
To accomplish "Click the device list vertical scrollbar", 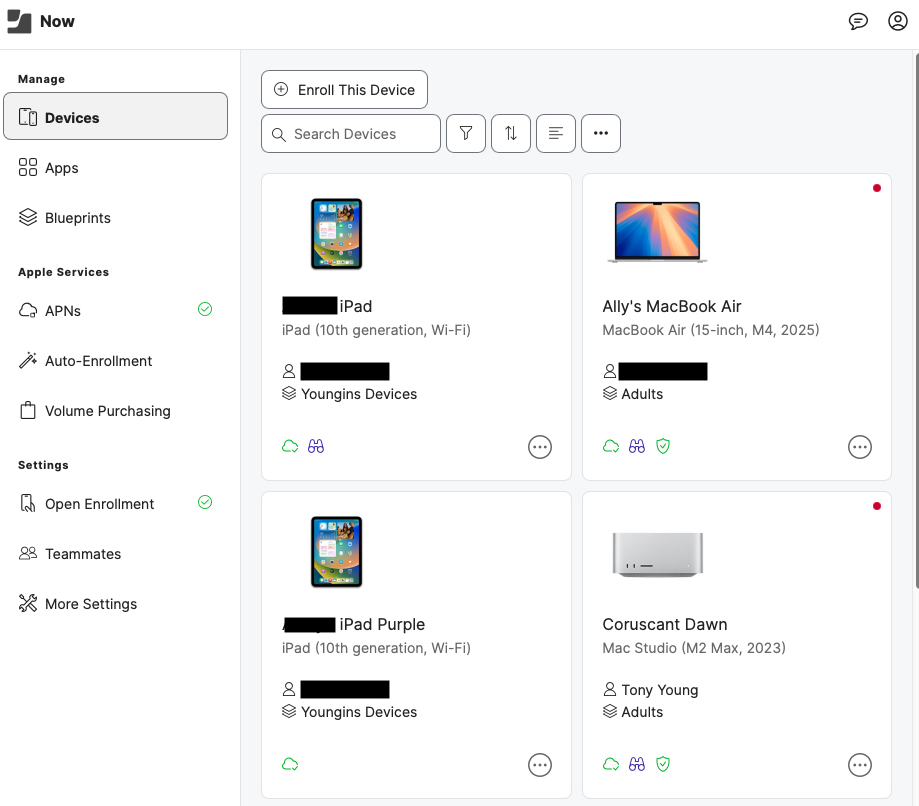I will coord(917,321).
